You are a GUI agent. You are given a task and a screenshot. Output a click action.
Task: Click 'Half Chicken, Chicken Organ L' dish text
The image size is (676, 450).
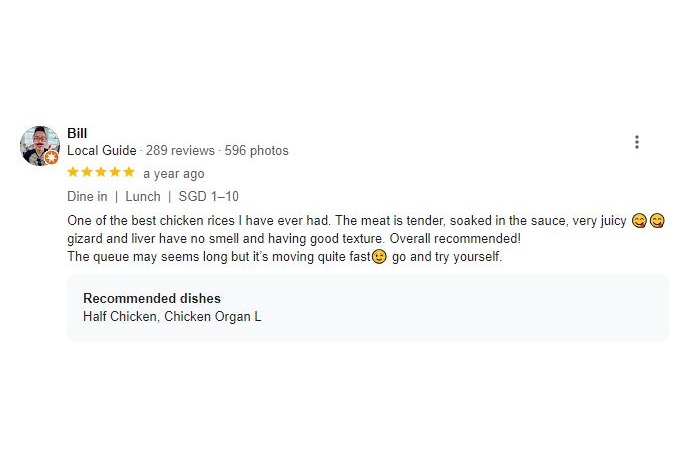(x=172, y=317)
